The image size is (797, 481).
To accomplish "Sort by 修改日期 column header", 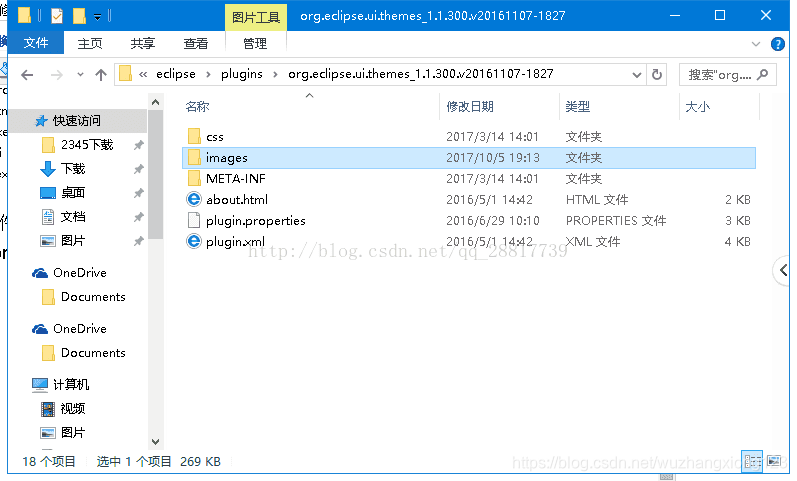I will point(470,107).
